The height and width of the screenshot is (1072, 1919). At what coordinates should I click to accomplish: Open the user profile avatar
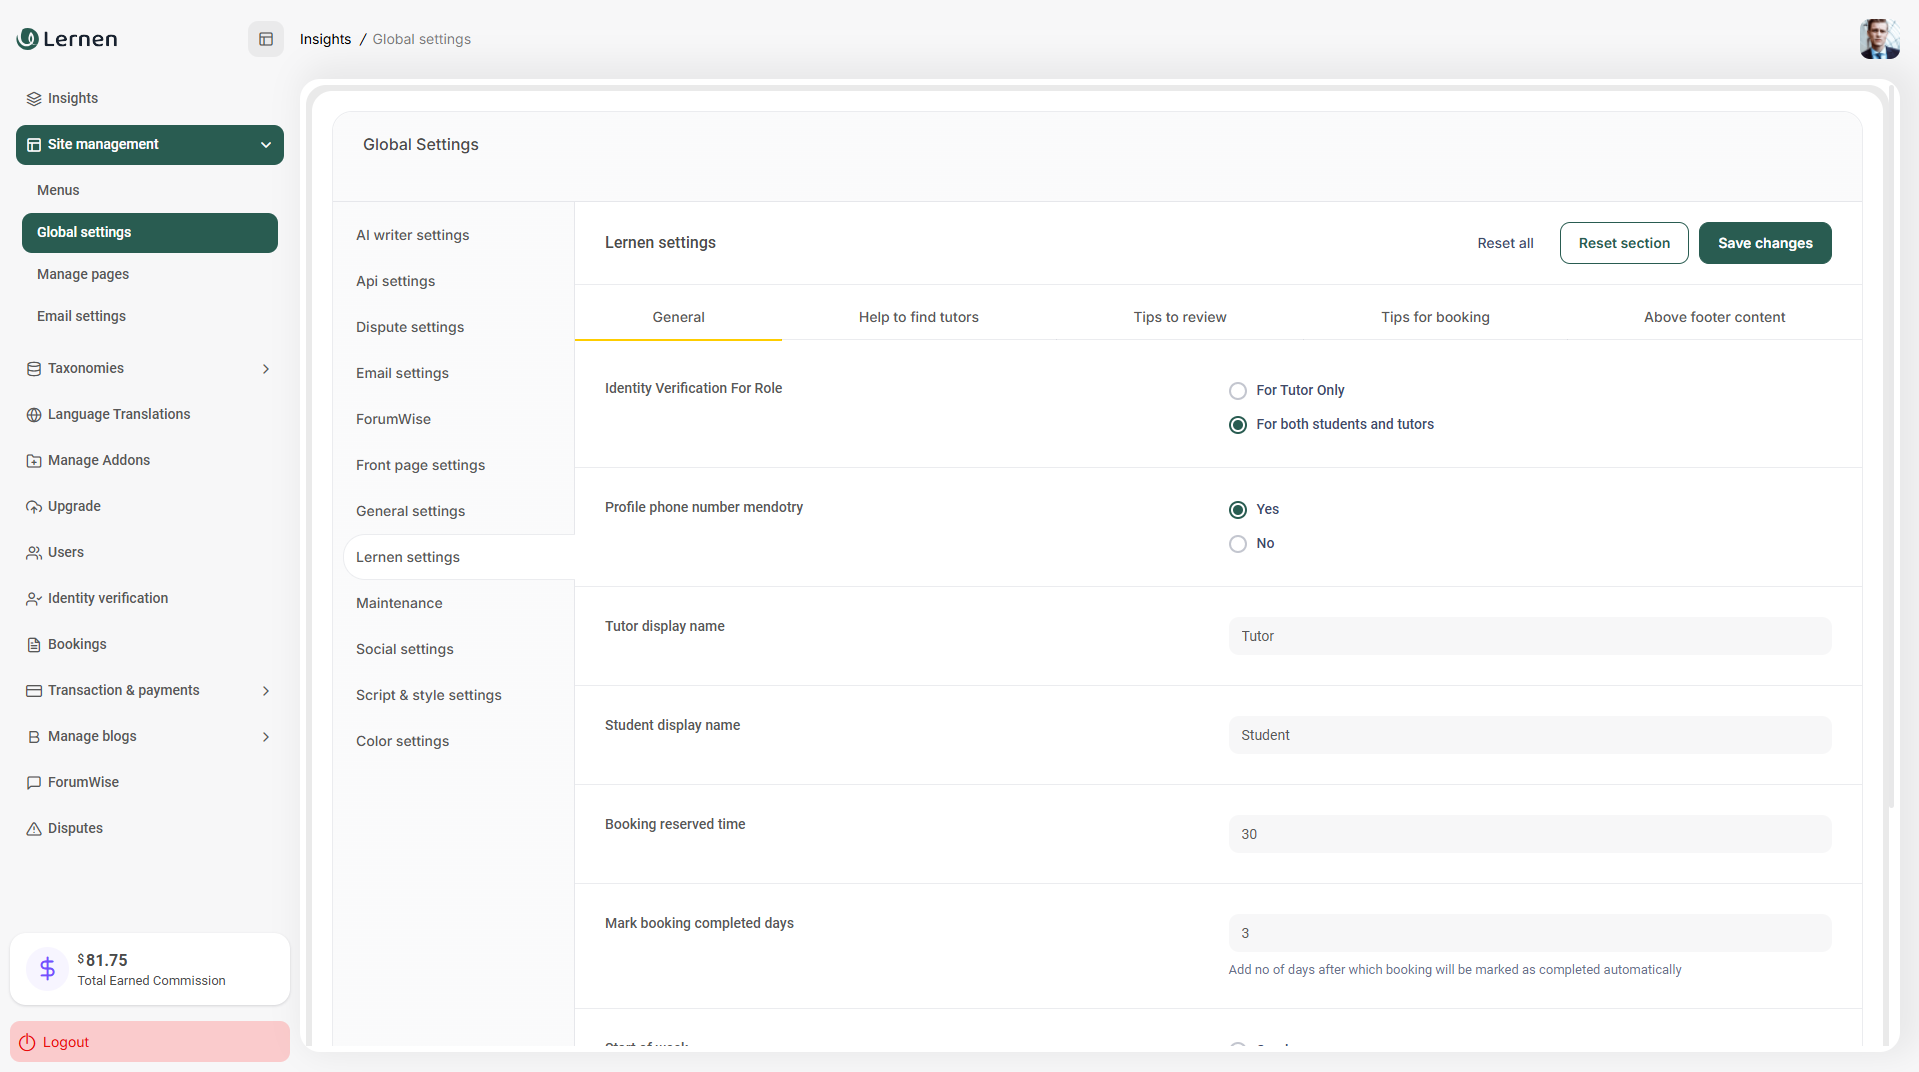click(1878, 39)
